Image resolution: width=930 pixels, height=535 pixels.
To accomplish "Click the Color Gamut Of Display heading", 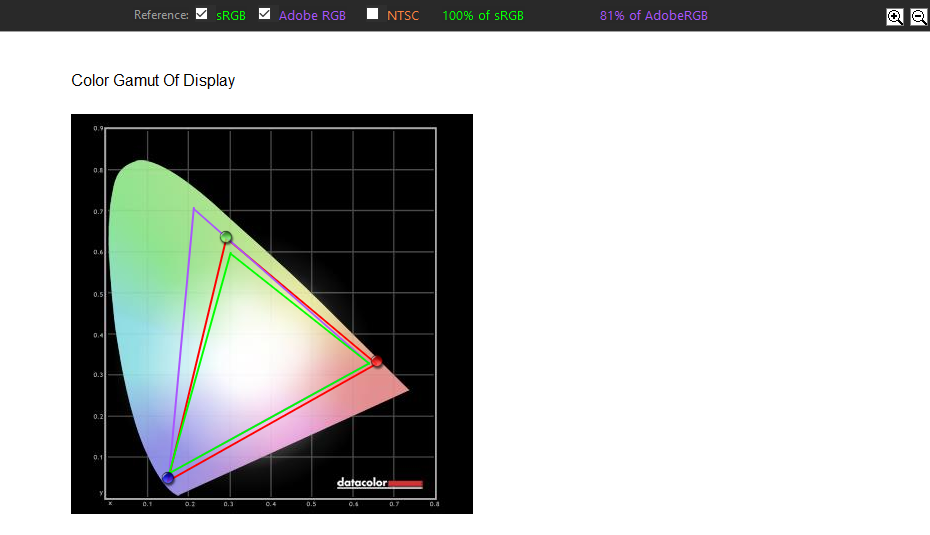I will 153,81.
